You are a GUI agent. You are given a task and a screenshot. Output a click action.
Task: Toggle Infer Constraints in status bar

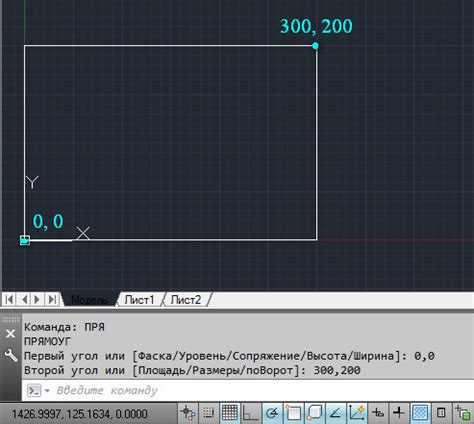(x=188, y=413)
